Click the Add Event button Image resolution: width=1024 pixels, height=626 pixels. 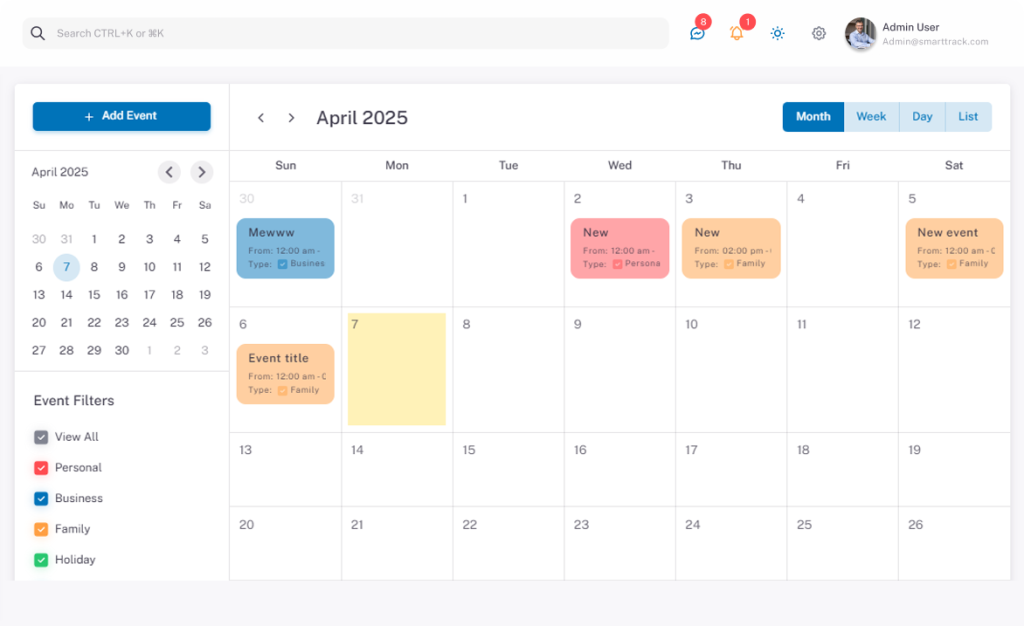click(121, 116)
